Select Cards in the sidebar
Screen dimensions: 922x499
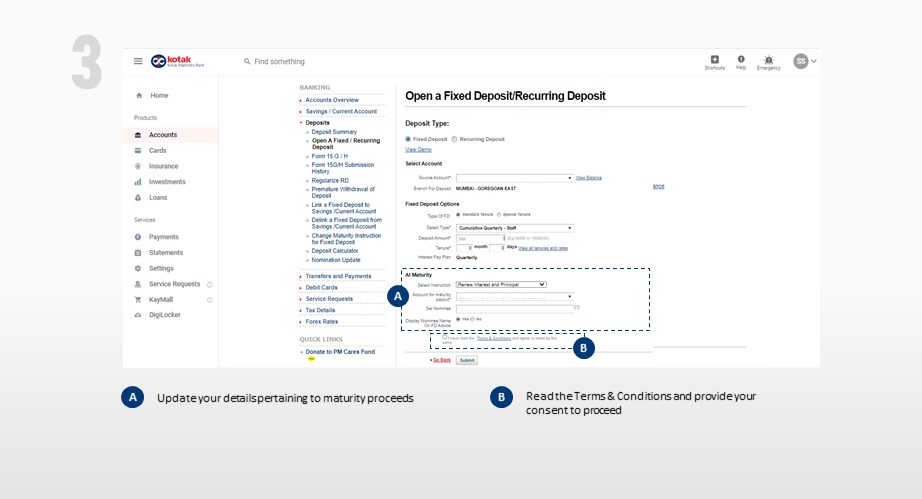coord(158,150)
